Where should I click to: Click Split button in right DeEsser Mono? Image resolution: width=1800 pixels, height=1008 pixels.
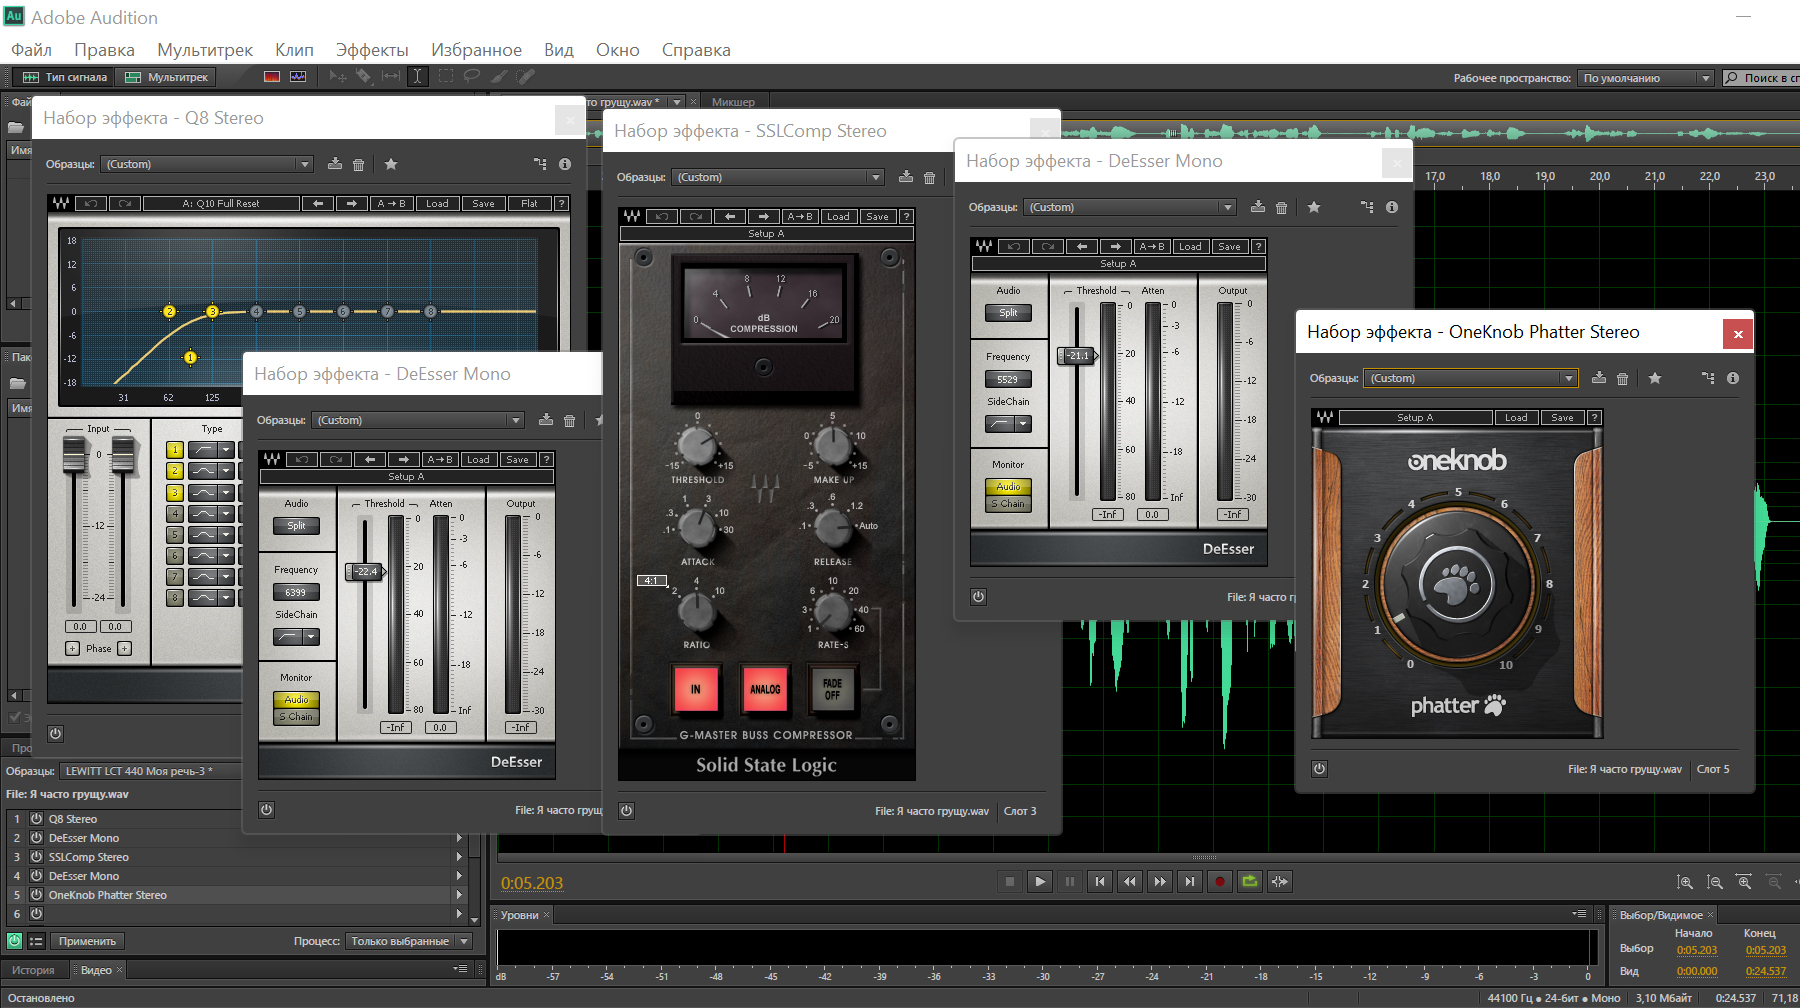pos(1008,312)
